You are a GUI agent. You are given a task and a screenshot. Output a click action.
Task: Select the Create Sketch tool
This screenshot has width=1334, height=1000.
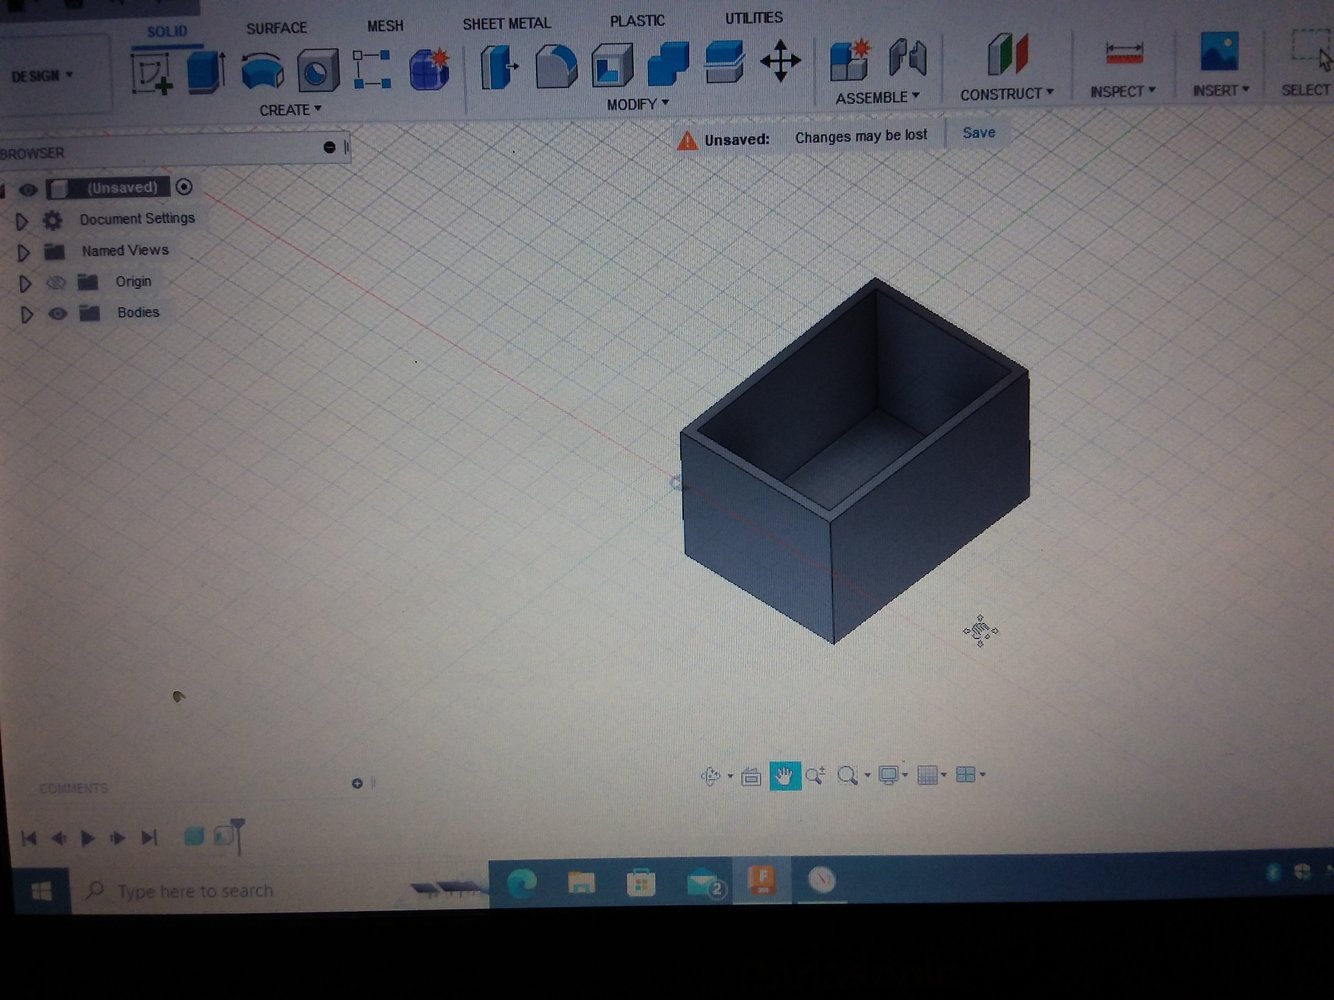[151, 73]
